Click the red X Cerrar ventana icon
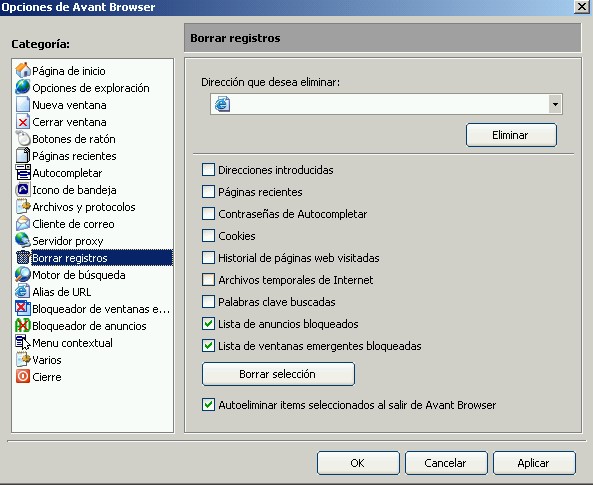The image size is (593, 485). 23,122
